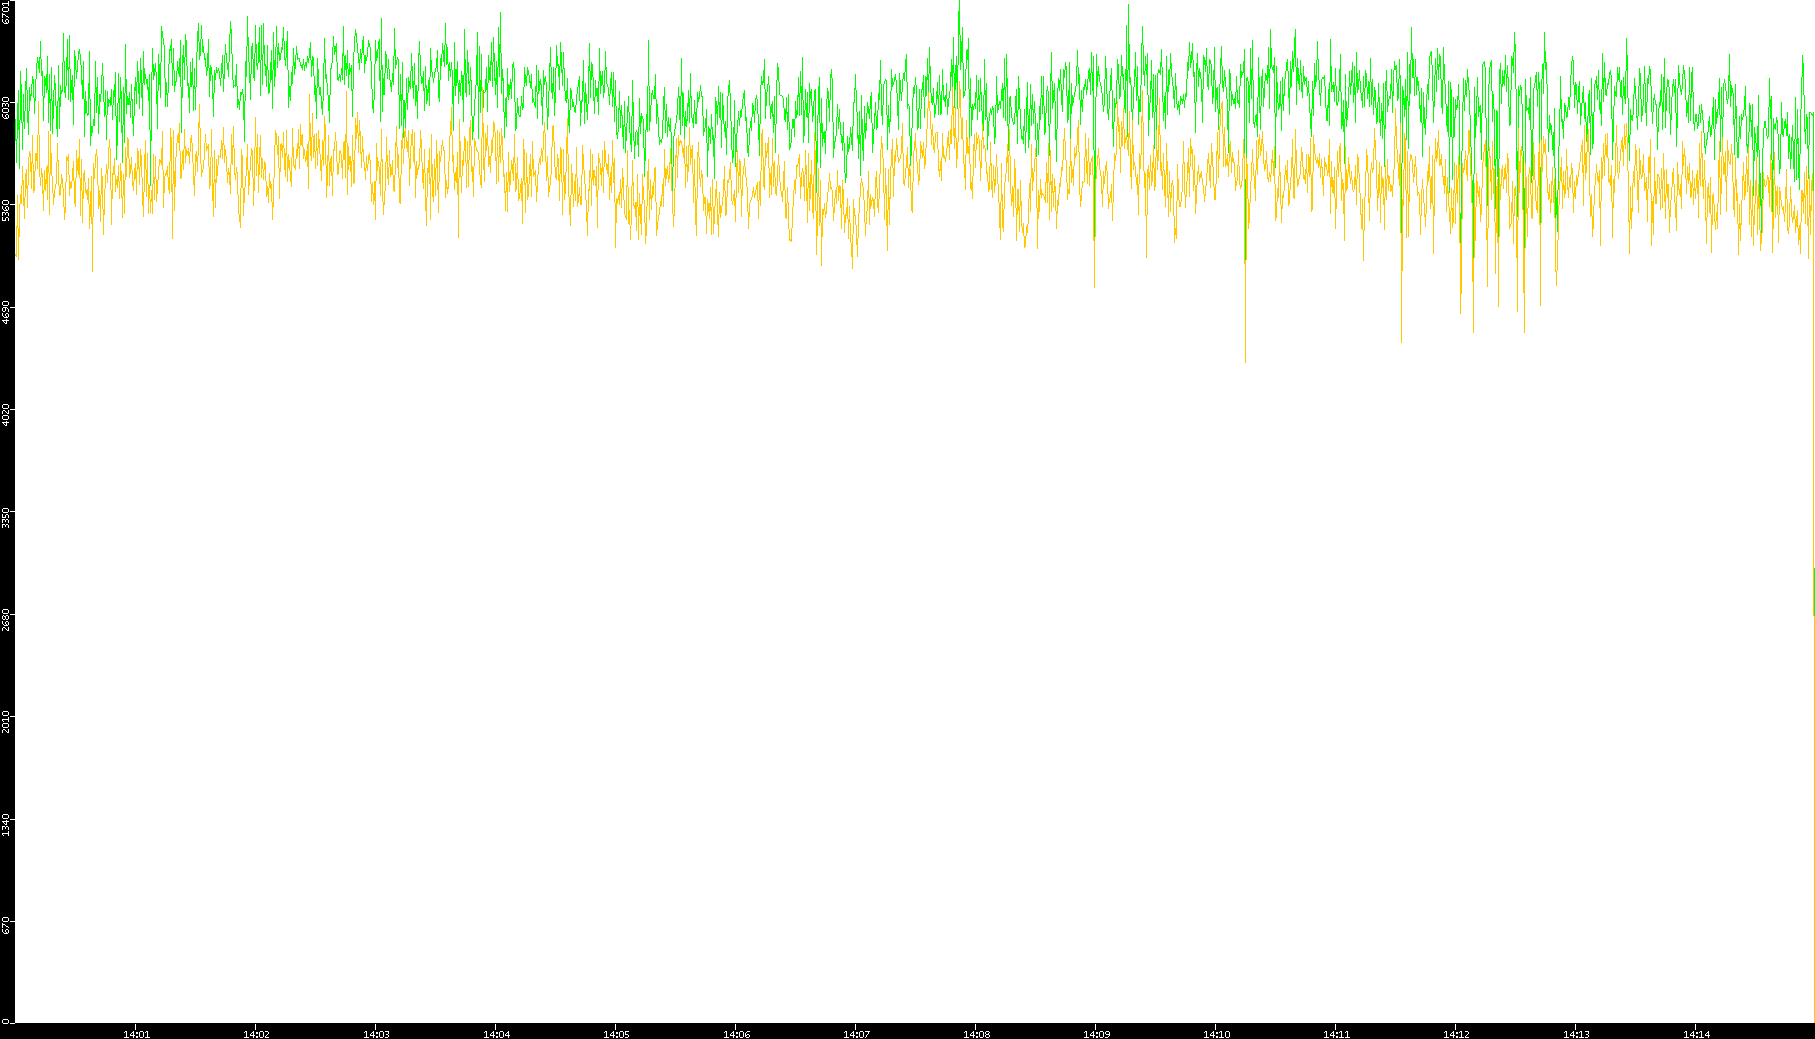1815x1039 pixels.
Task: Click the 14:01 time axis label
Action: point(136,1034)
